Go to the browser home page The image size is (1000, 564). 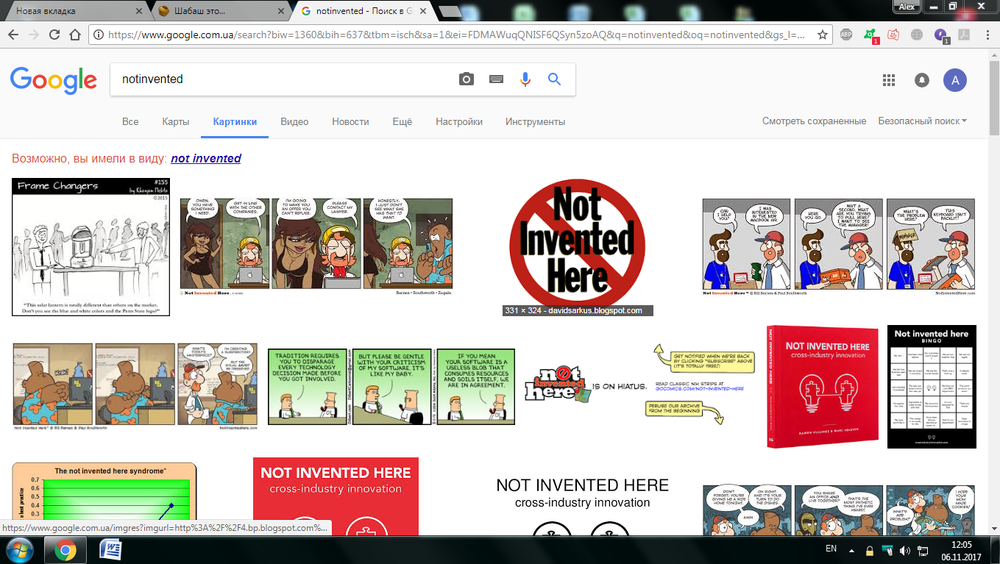pyautogui.click(x=75, y=34)
